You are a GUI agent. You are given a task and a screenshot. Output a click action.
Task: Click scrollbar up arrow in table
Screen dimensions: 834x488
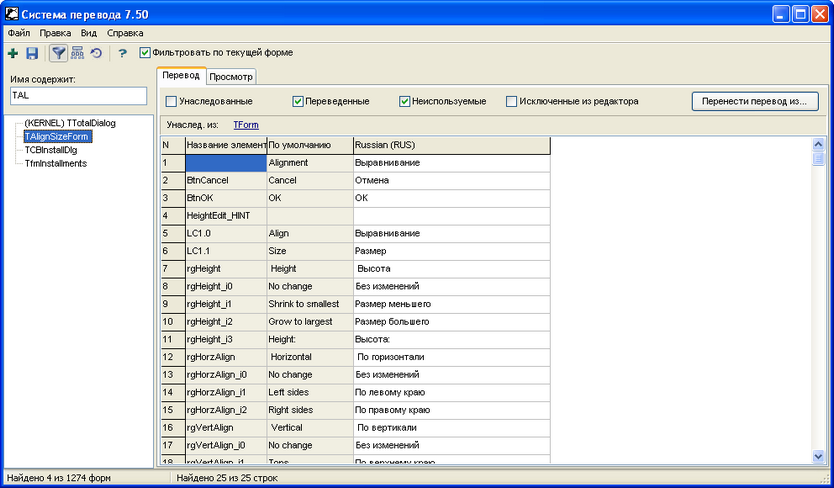tap(818, 144)
